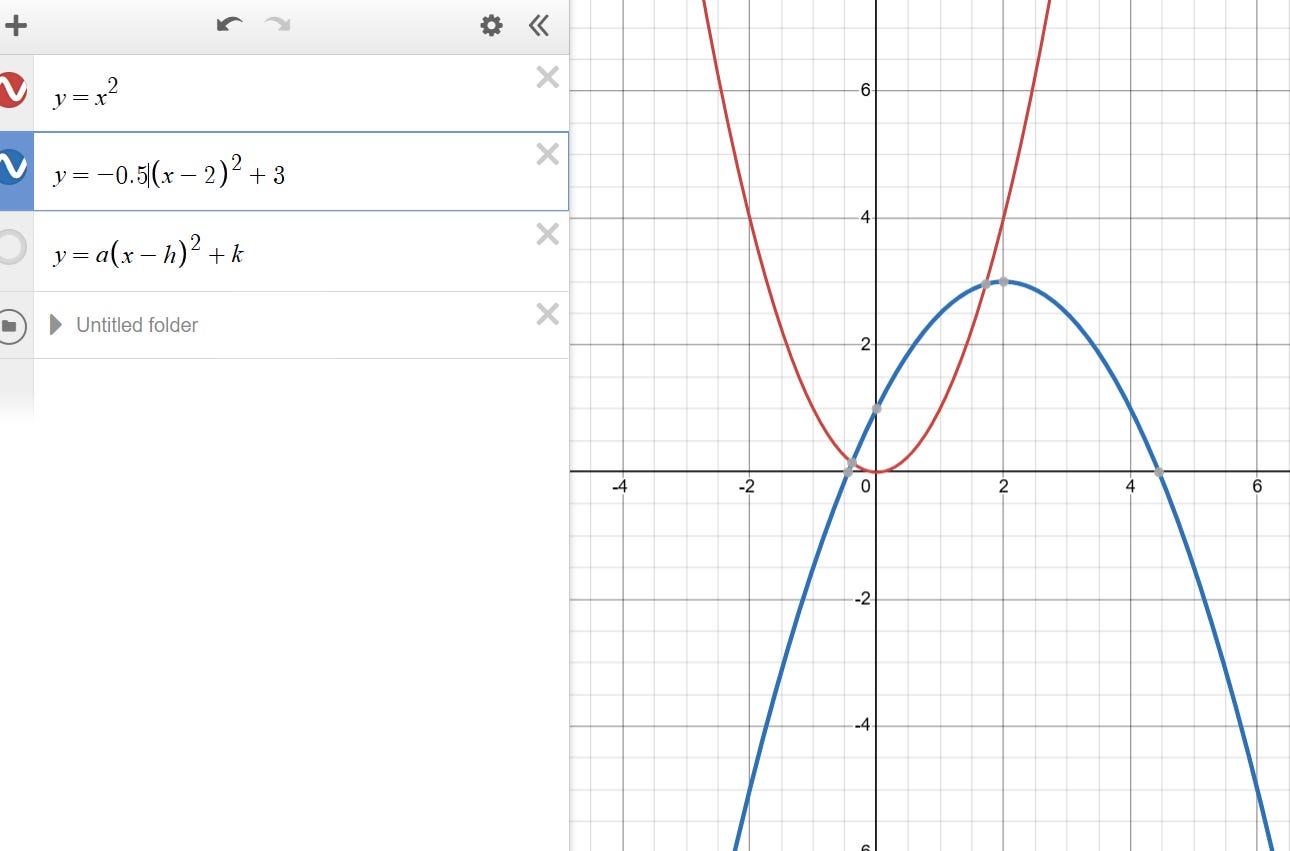Click the blue parabola's y-intercept point

tap(876, 408)
